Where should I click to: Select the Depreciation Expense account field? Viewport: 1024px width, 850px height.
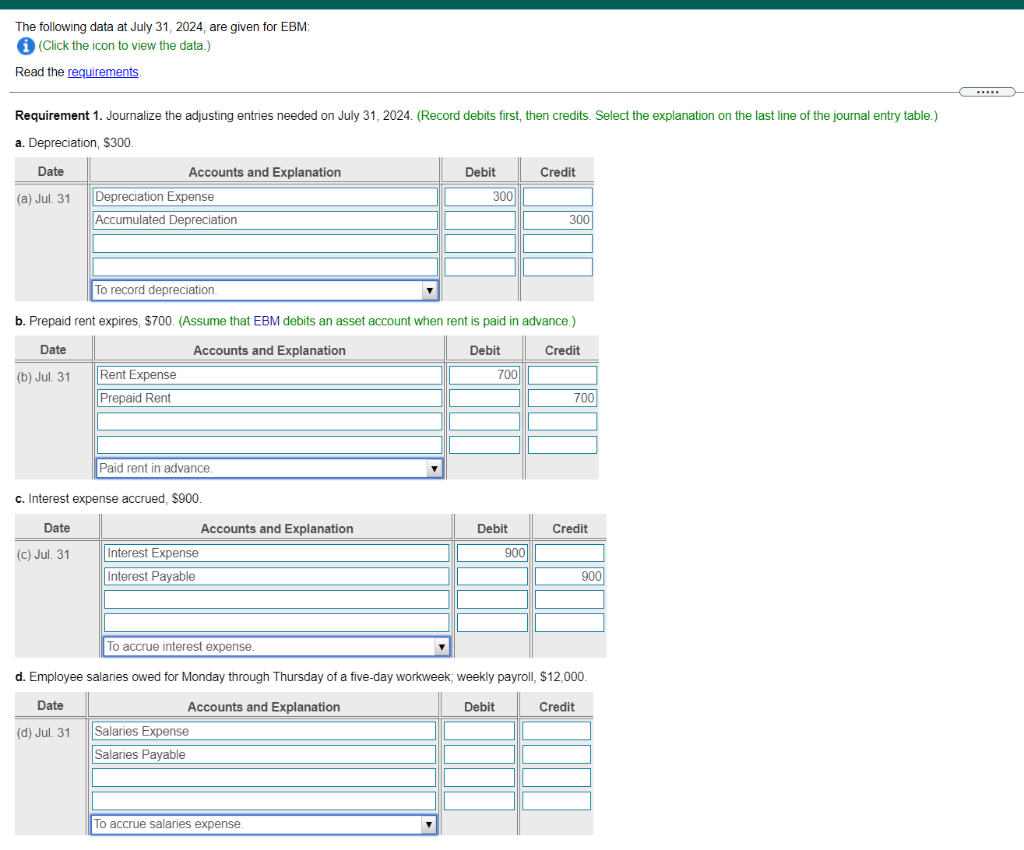pos(265,197)
